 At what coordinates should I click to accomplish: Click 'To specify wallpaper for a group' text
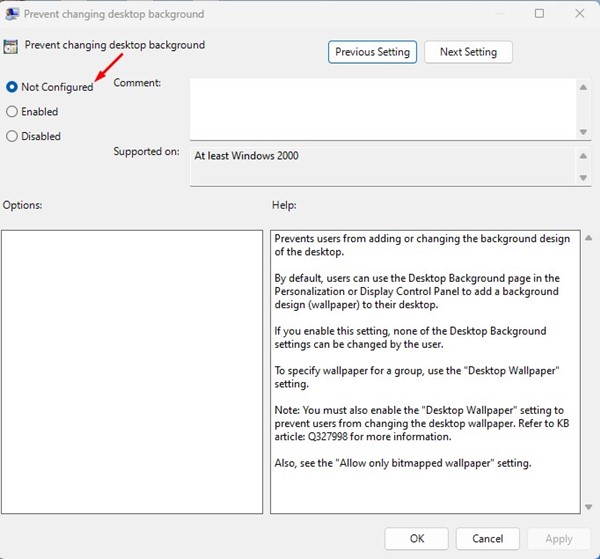417,377
